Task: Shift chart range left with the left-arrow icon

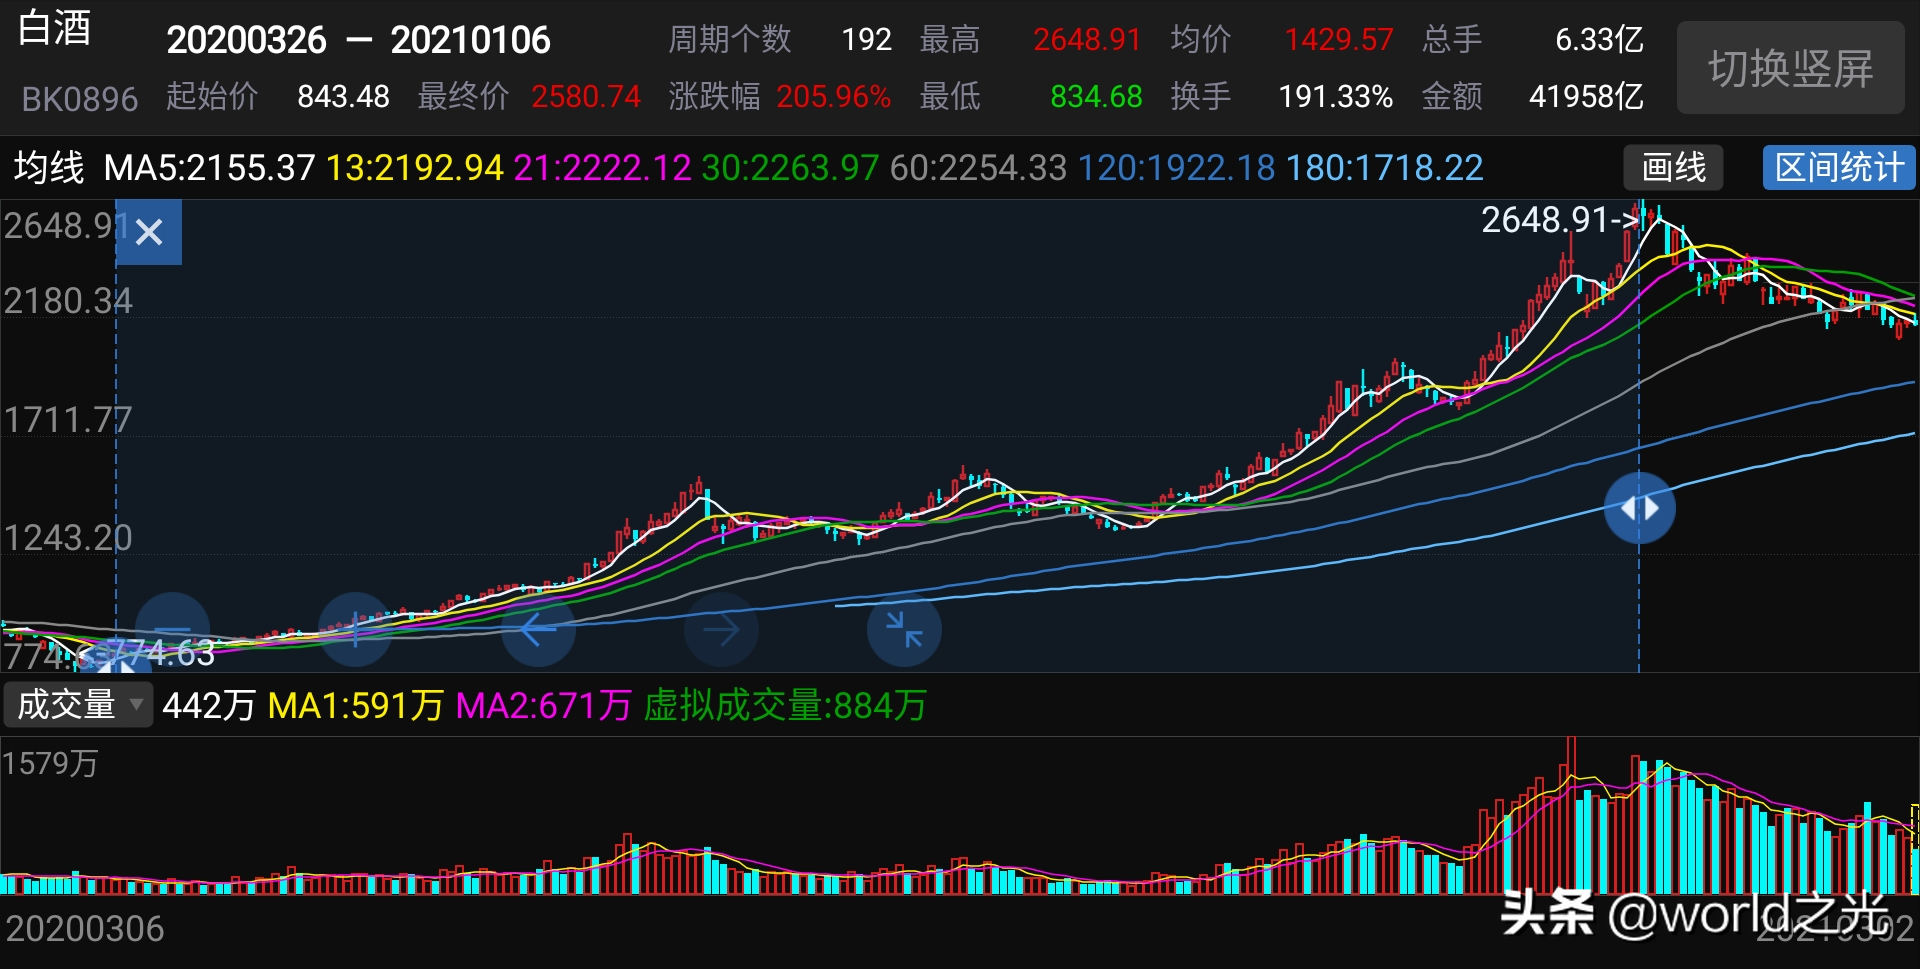Action: pos(538,630)
